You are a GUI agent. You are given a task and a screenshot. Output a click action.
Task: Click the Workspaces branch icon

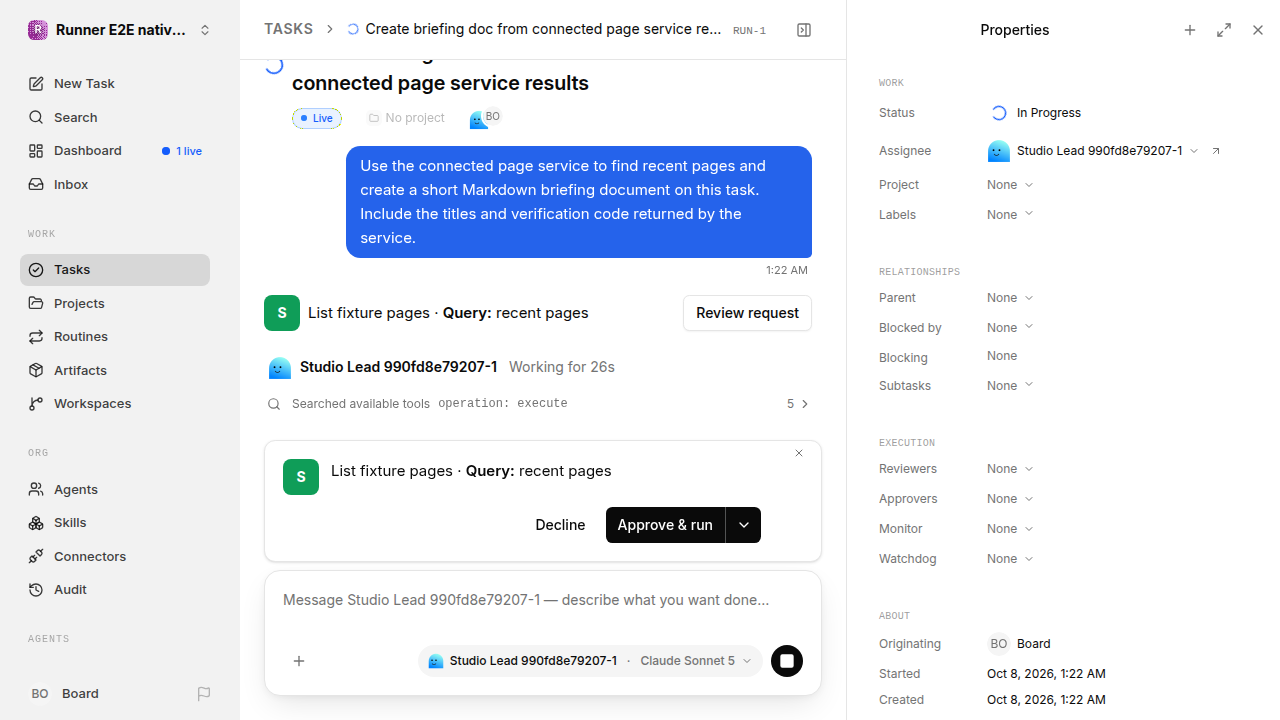click(36, 404)
